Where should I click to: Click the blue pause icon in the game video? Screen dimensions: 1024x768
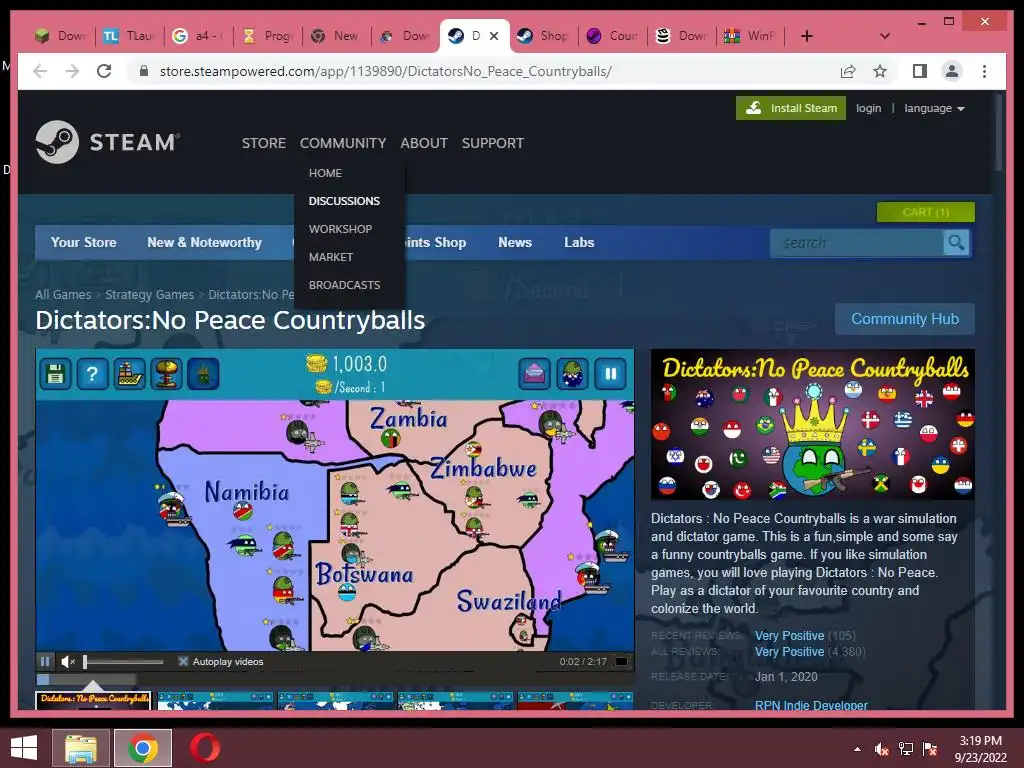[x=610, y=374]
